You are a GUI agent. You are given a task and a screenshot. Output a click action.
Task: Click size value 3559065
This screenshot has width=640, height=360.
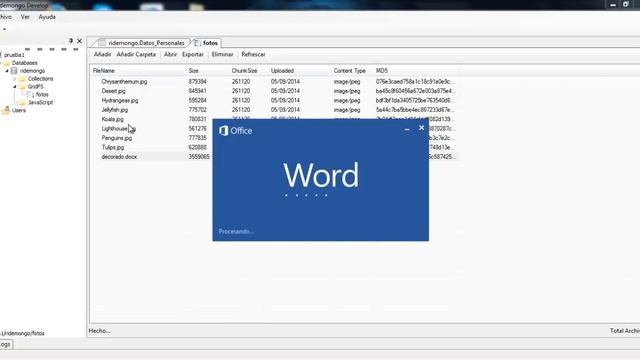tap(199, 157)
